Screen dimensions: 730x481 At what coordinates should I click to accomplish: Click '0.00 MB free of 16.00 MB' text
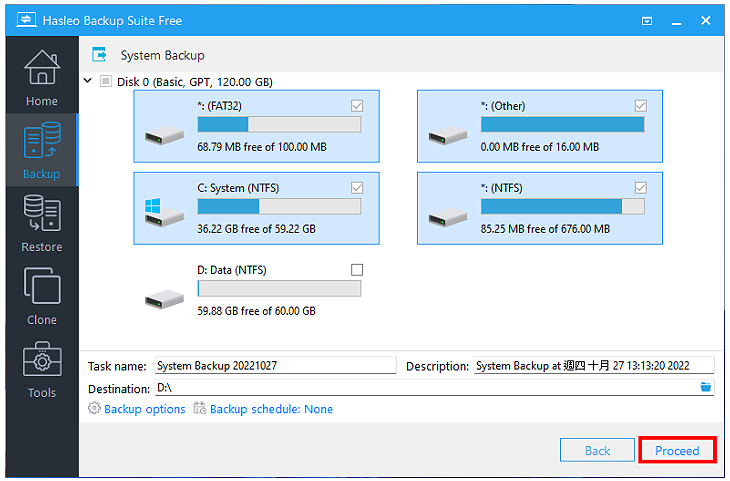(540, 147)
